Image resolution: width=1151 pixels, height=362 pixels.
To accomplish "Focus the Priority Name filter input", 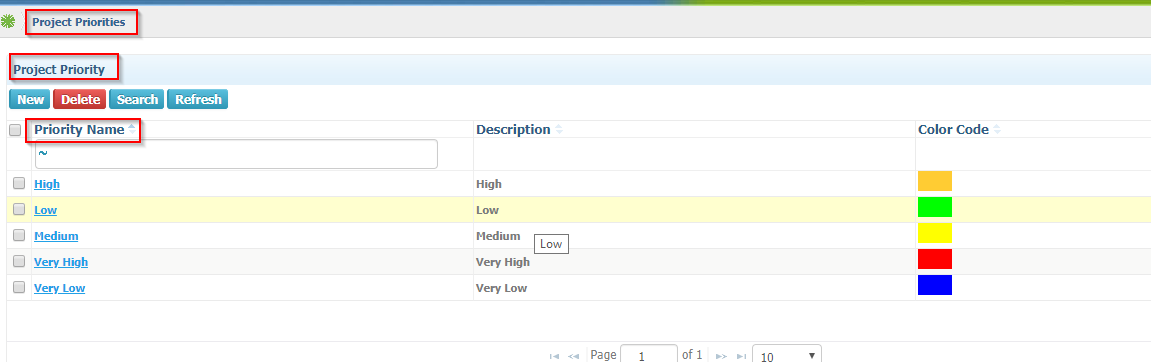I will pyautogui.click(x=236, y=154).
